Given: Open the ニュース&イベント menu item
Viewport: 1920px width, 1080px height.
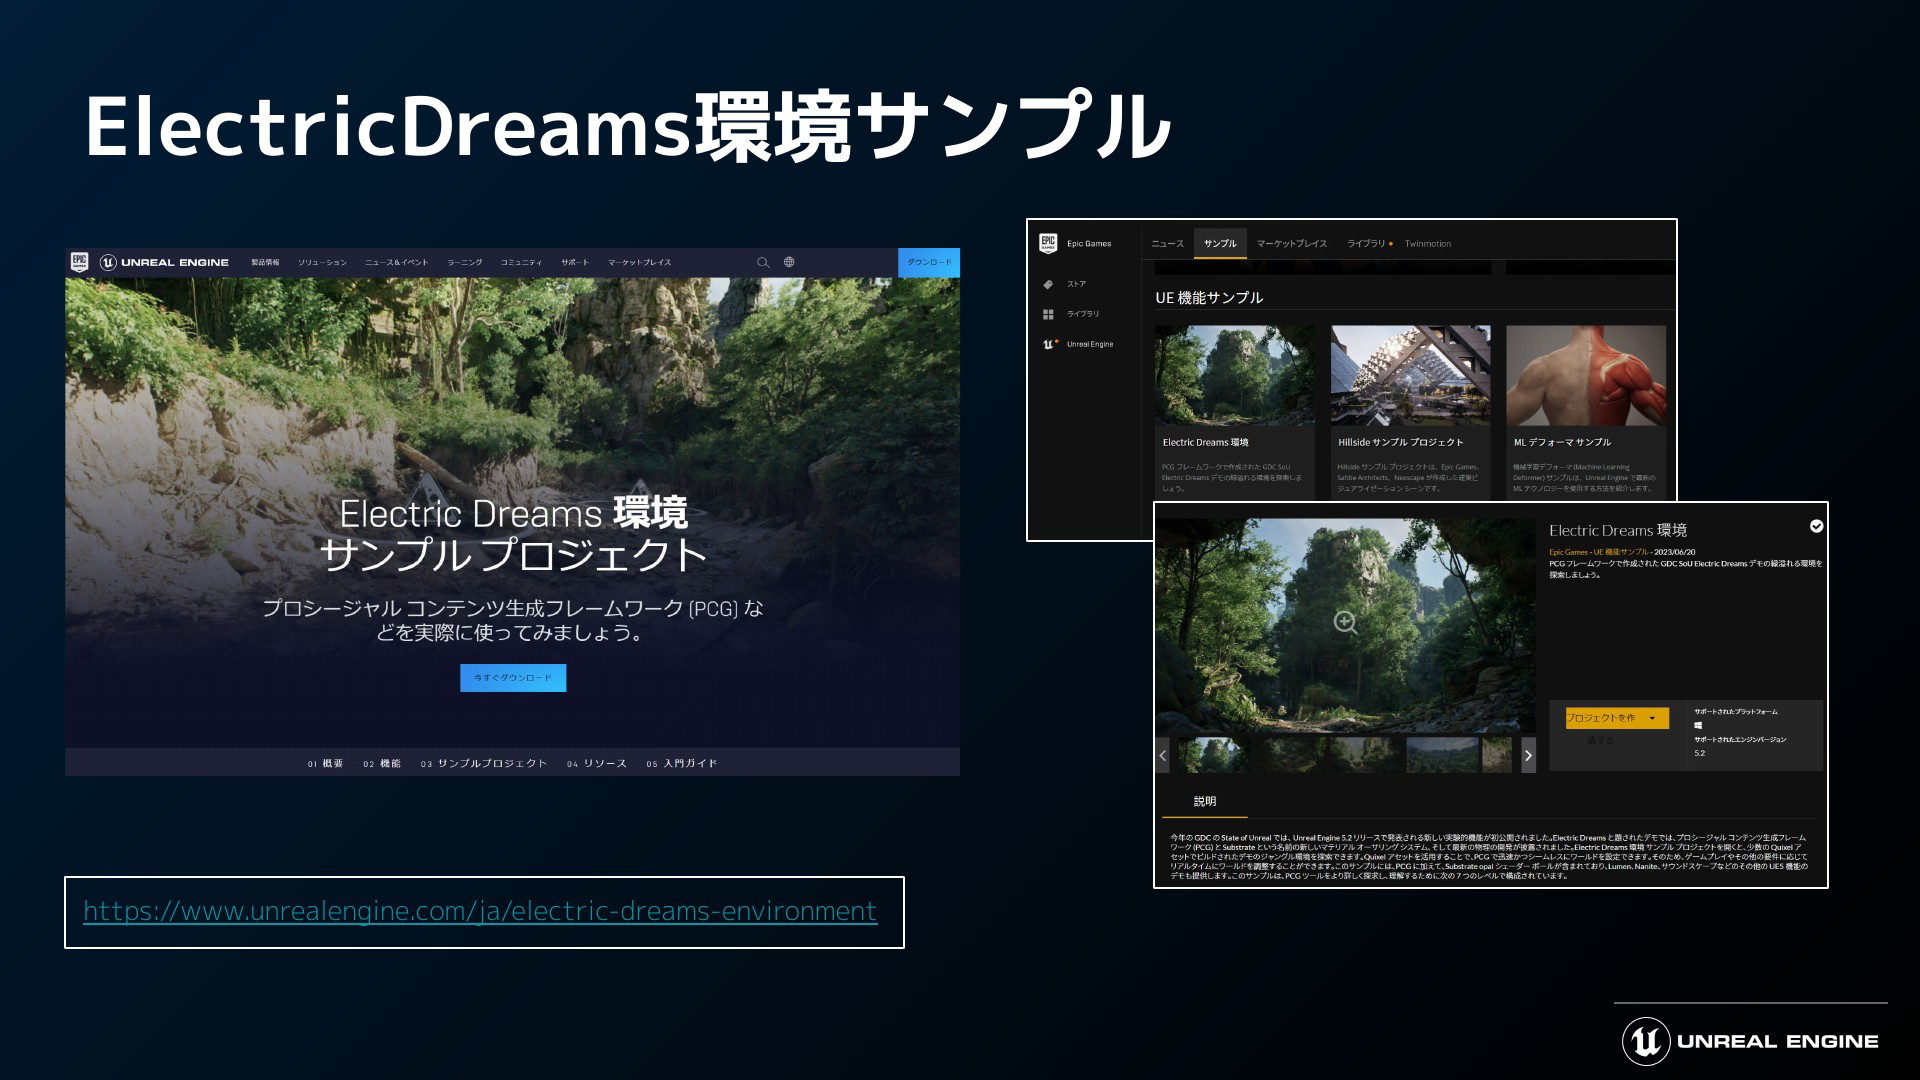Looking at the screenshot, I should point(396,262).
